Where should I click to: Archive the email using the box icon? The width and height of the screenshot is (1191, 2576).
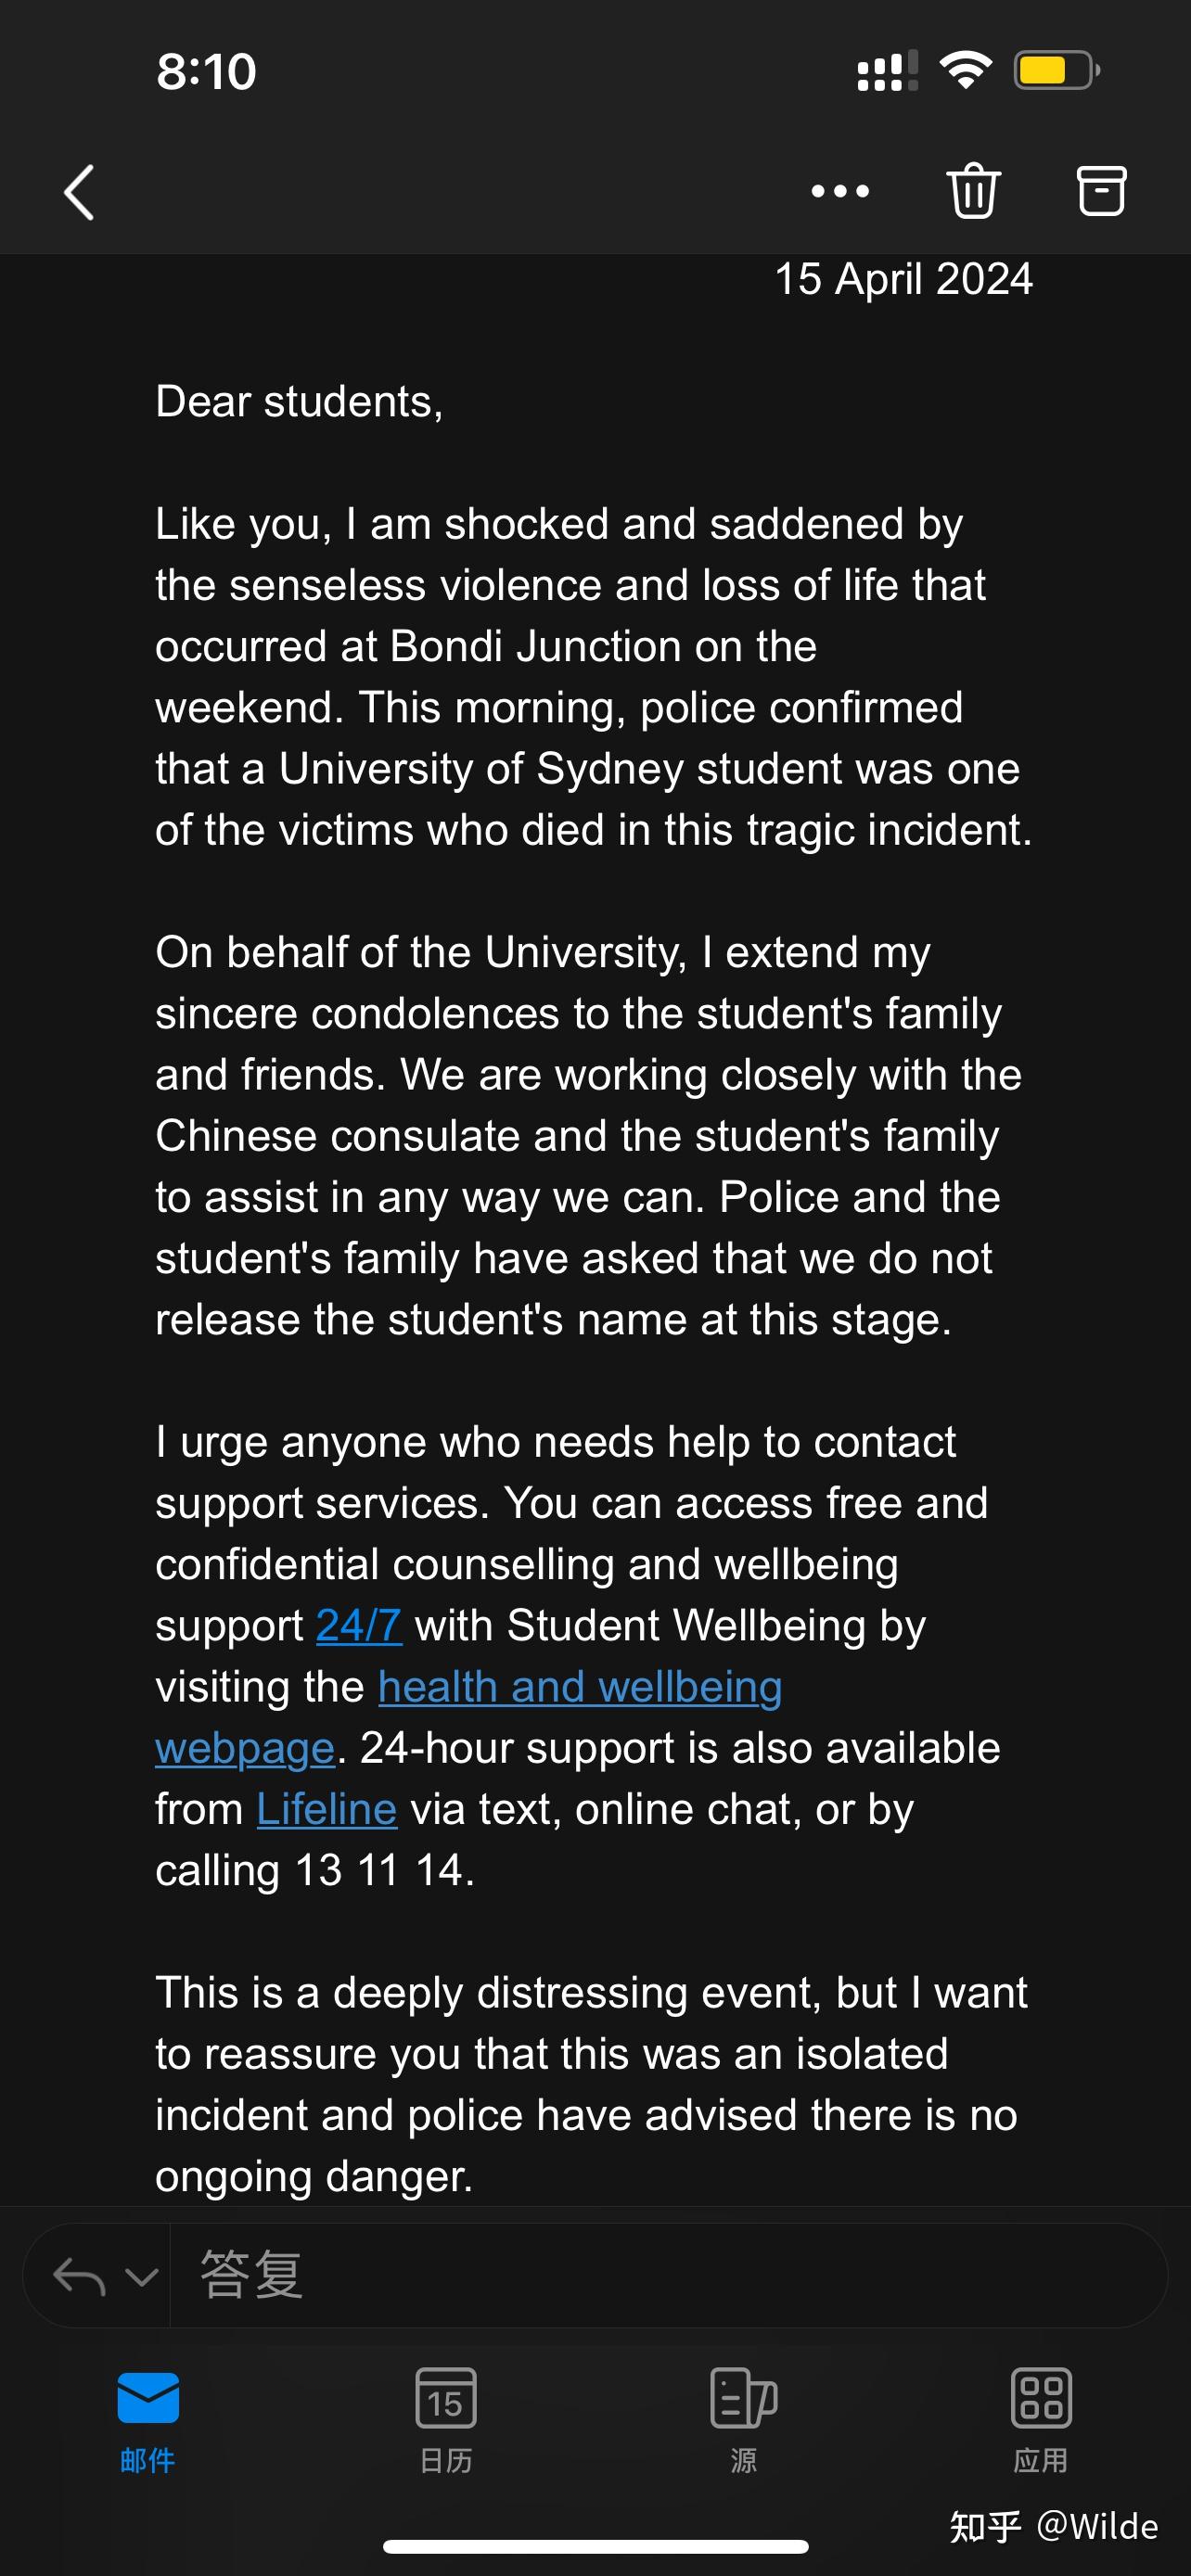point(1101,190)
